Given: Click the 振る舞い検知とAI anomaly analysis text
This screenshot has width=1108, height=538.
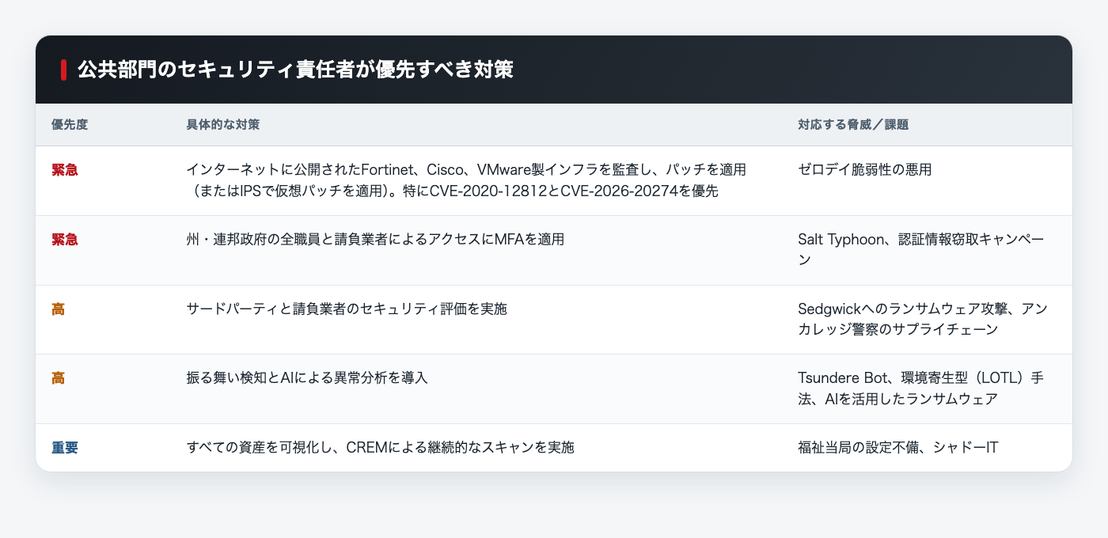Looking at the screenshot, I should tap(307, 378).
